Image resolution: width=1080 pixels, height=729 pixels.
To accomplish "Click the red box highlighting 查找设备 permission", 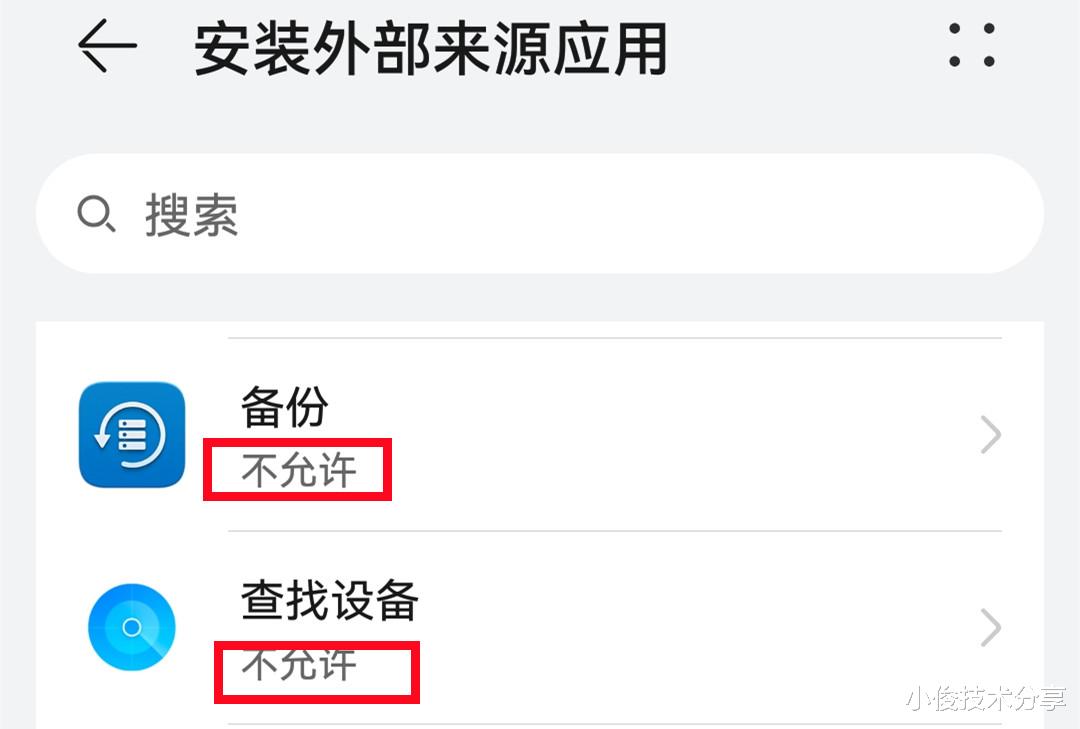I will tap(316, 673).
